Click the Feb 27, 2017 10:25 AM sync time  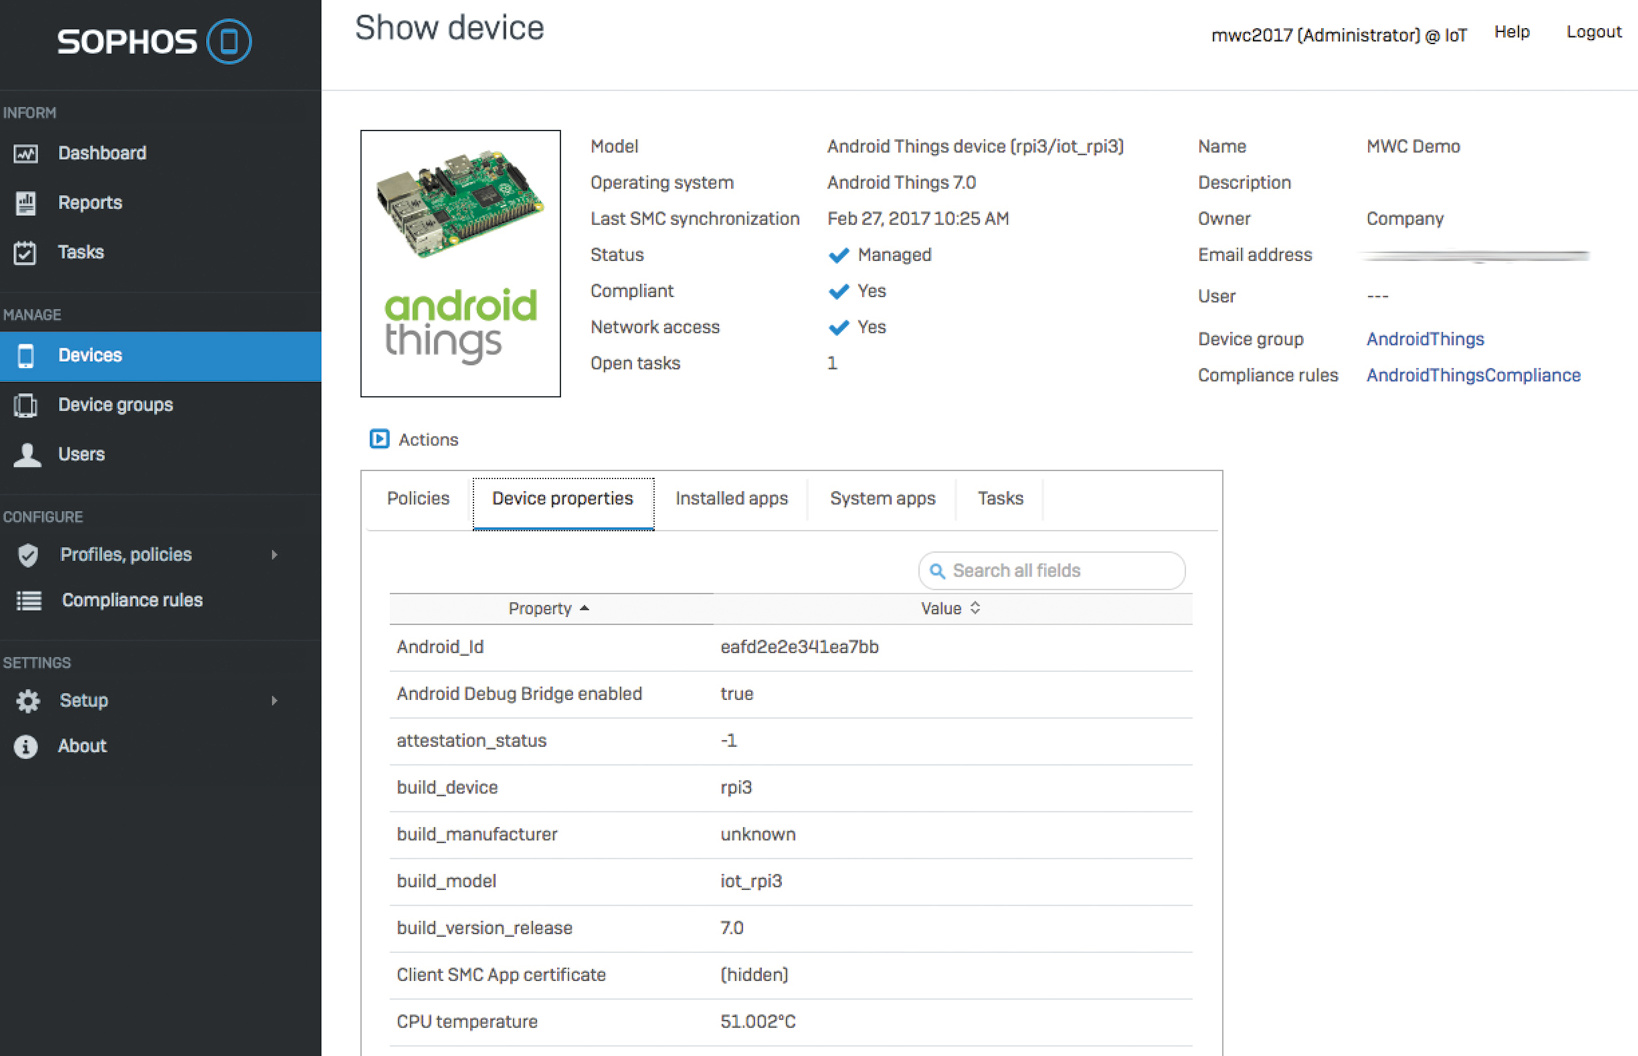pos(918,219)
